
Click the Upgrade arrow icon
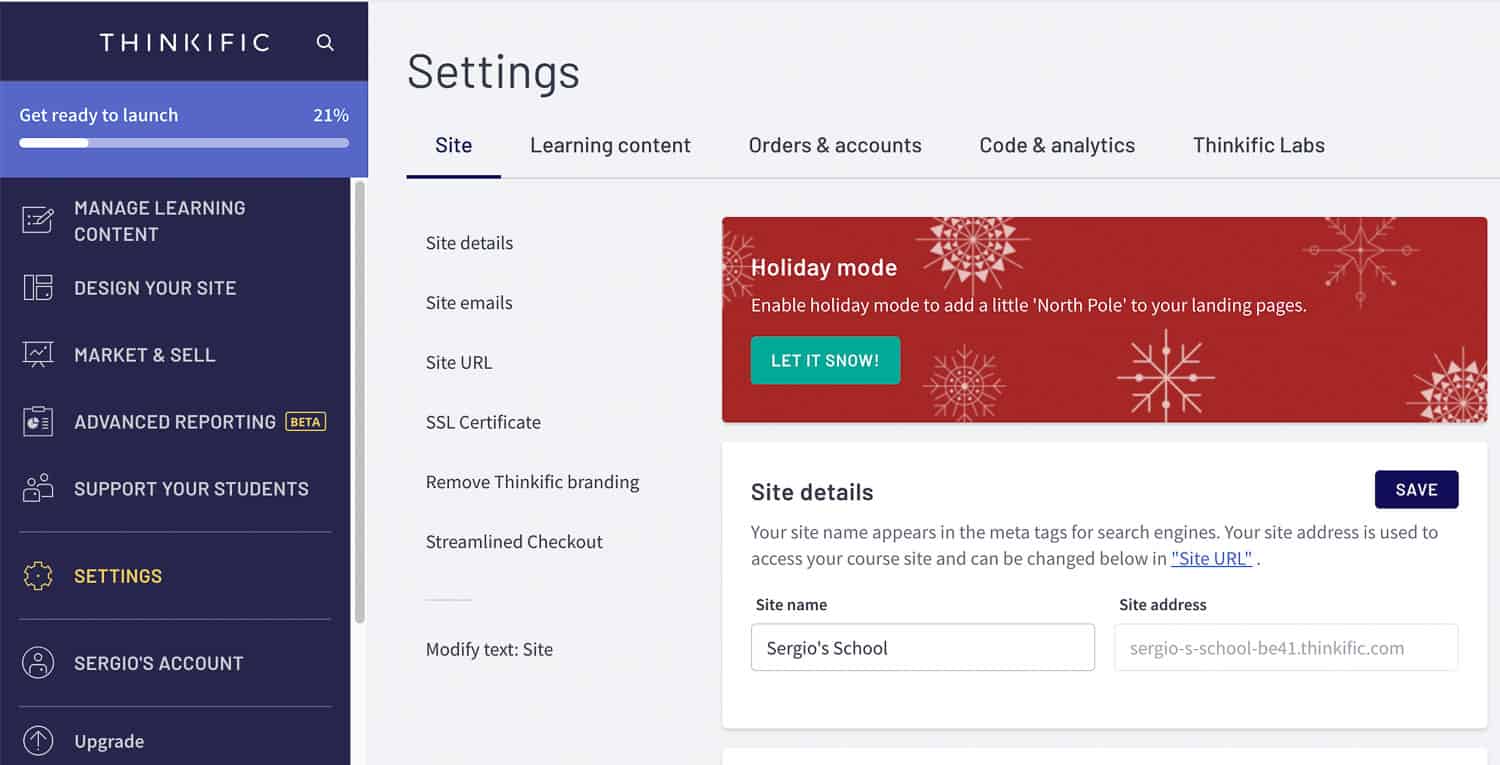(x=38, y=741)
